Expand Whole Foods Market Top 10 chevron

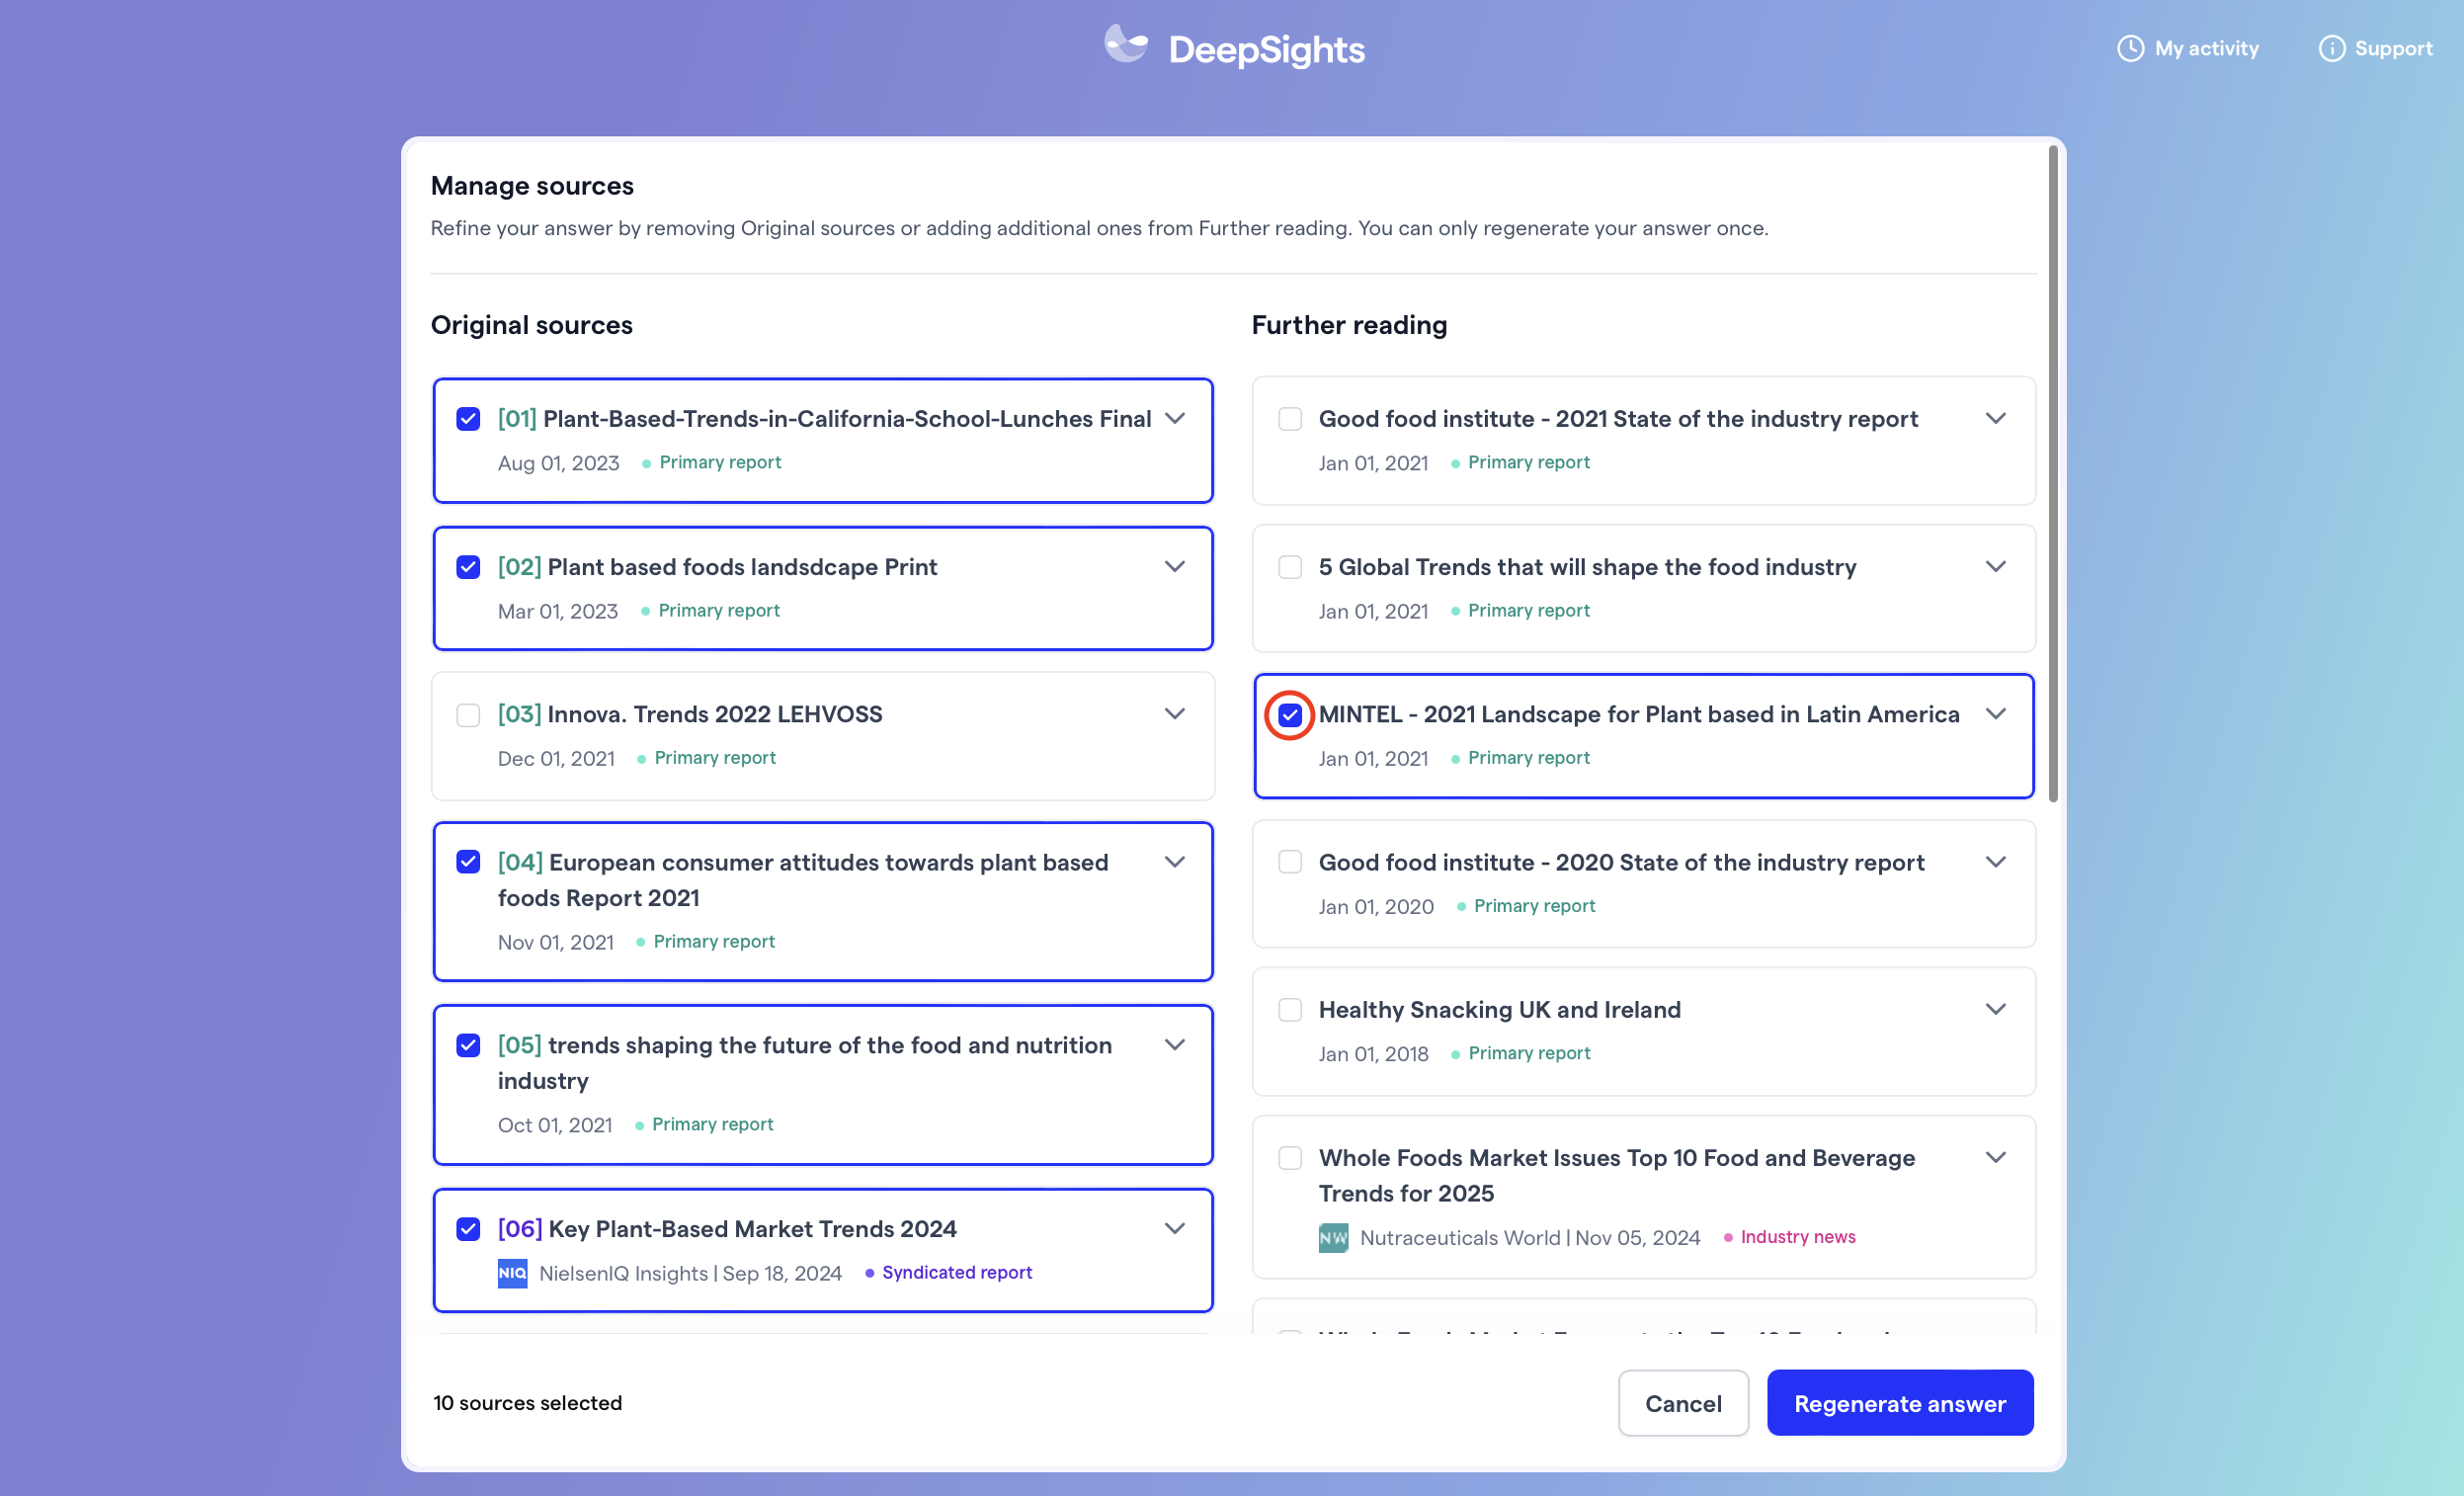(1996, 1157)
